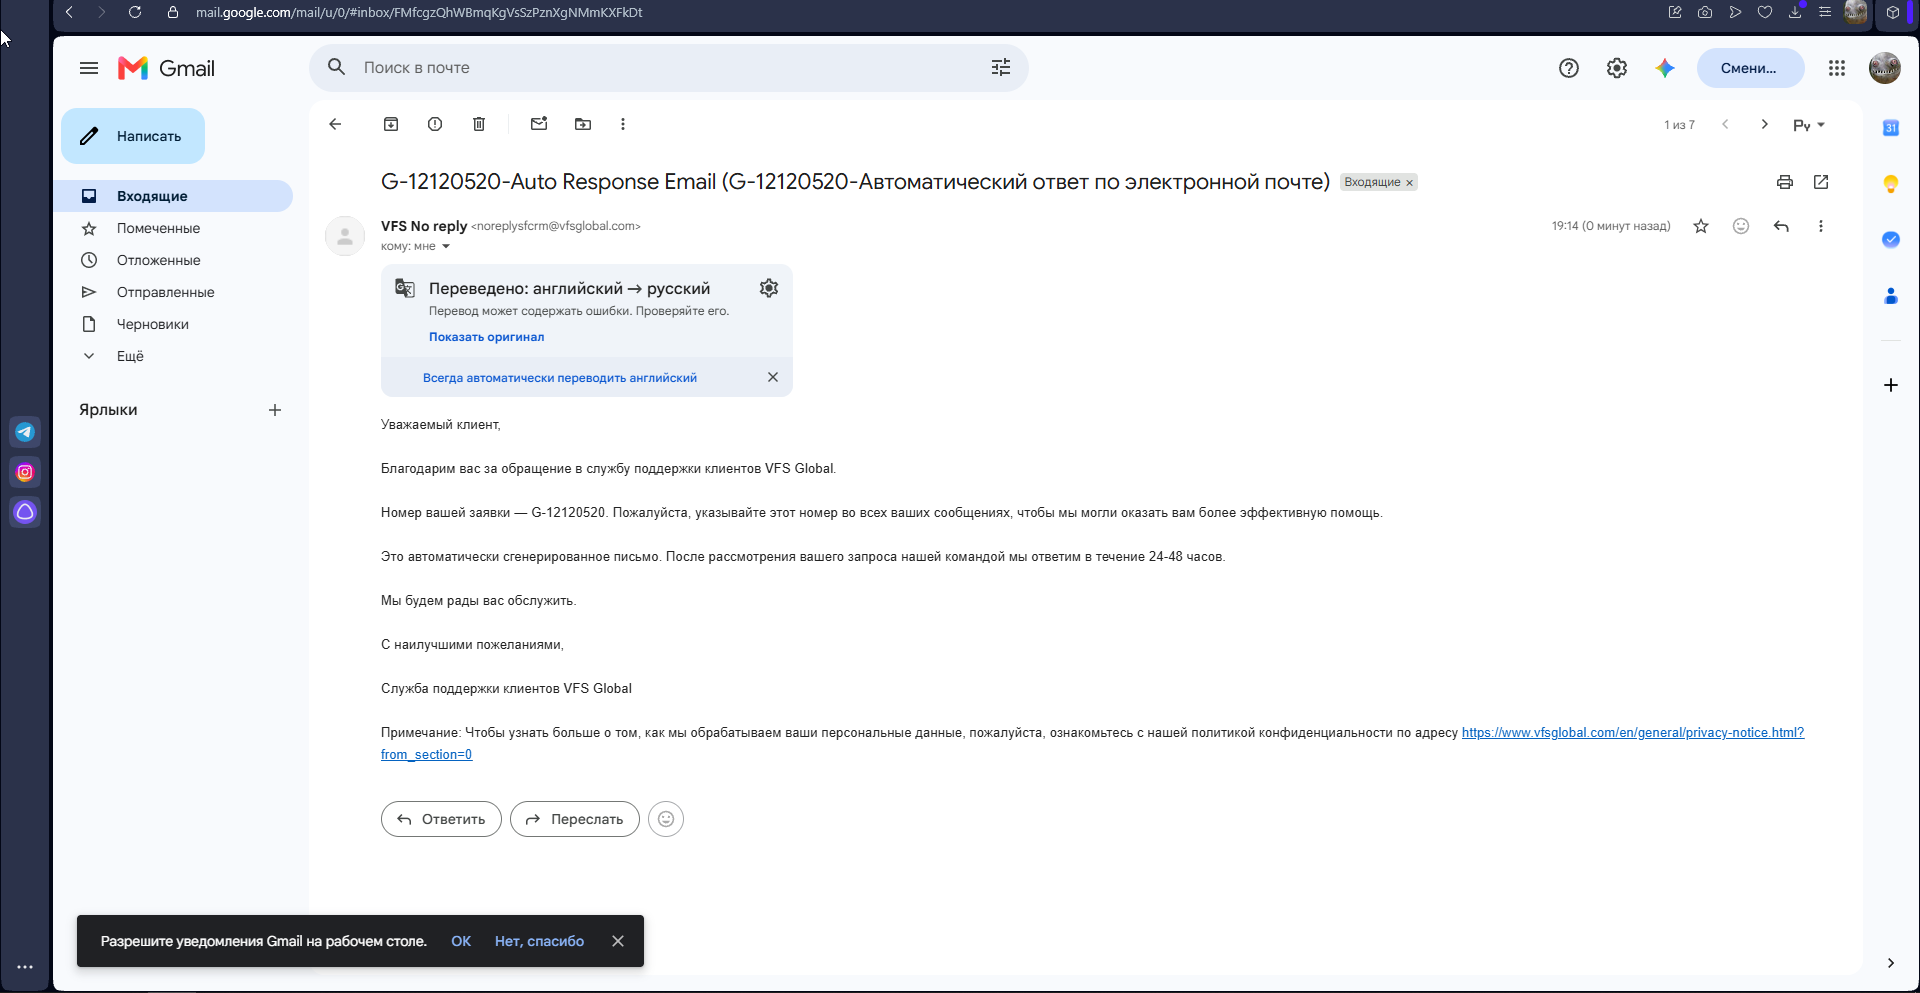Open input language selector Ру

point(1809,125)
